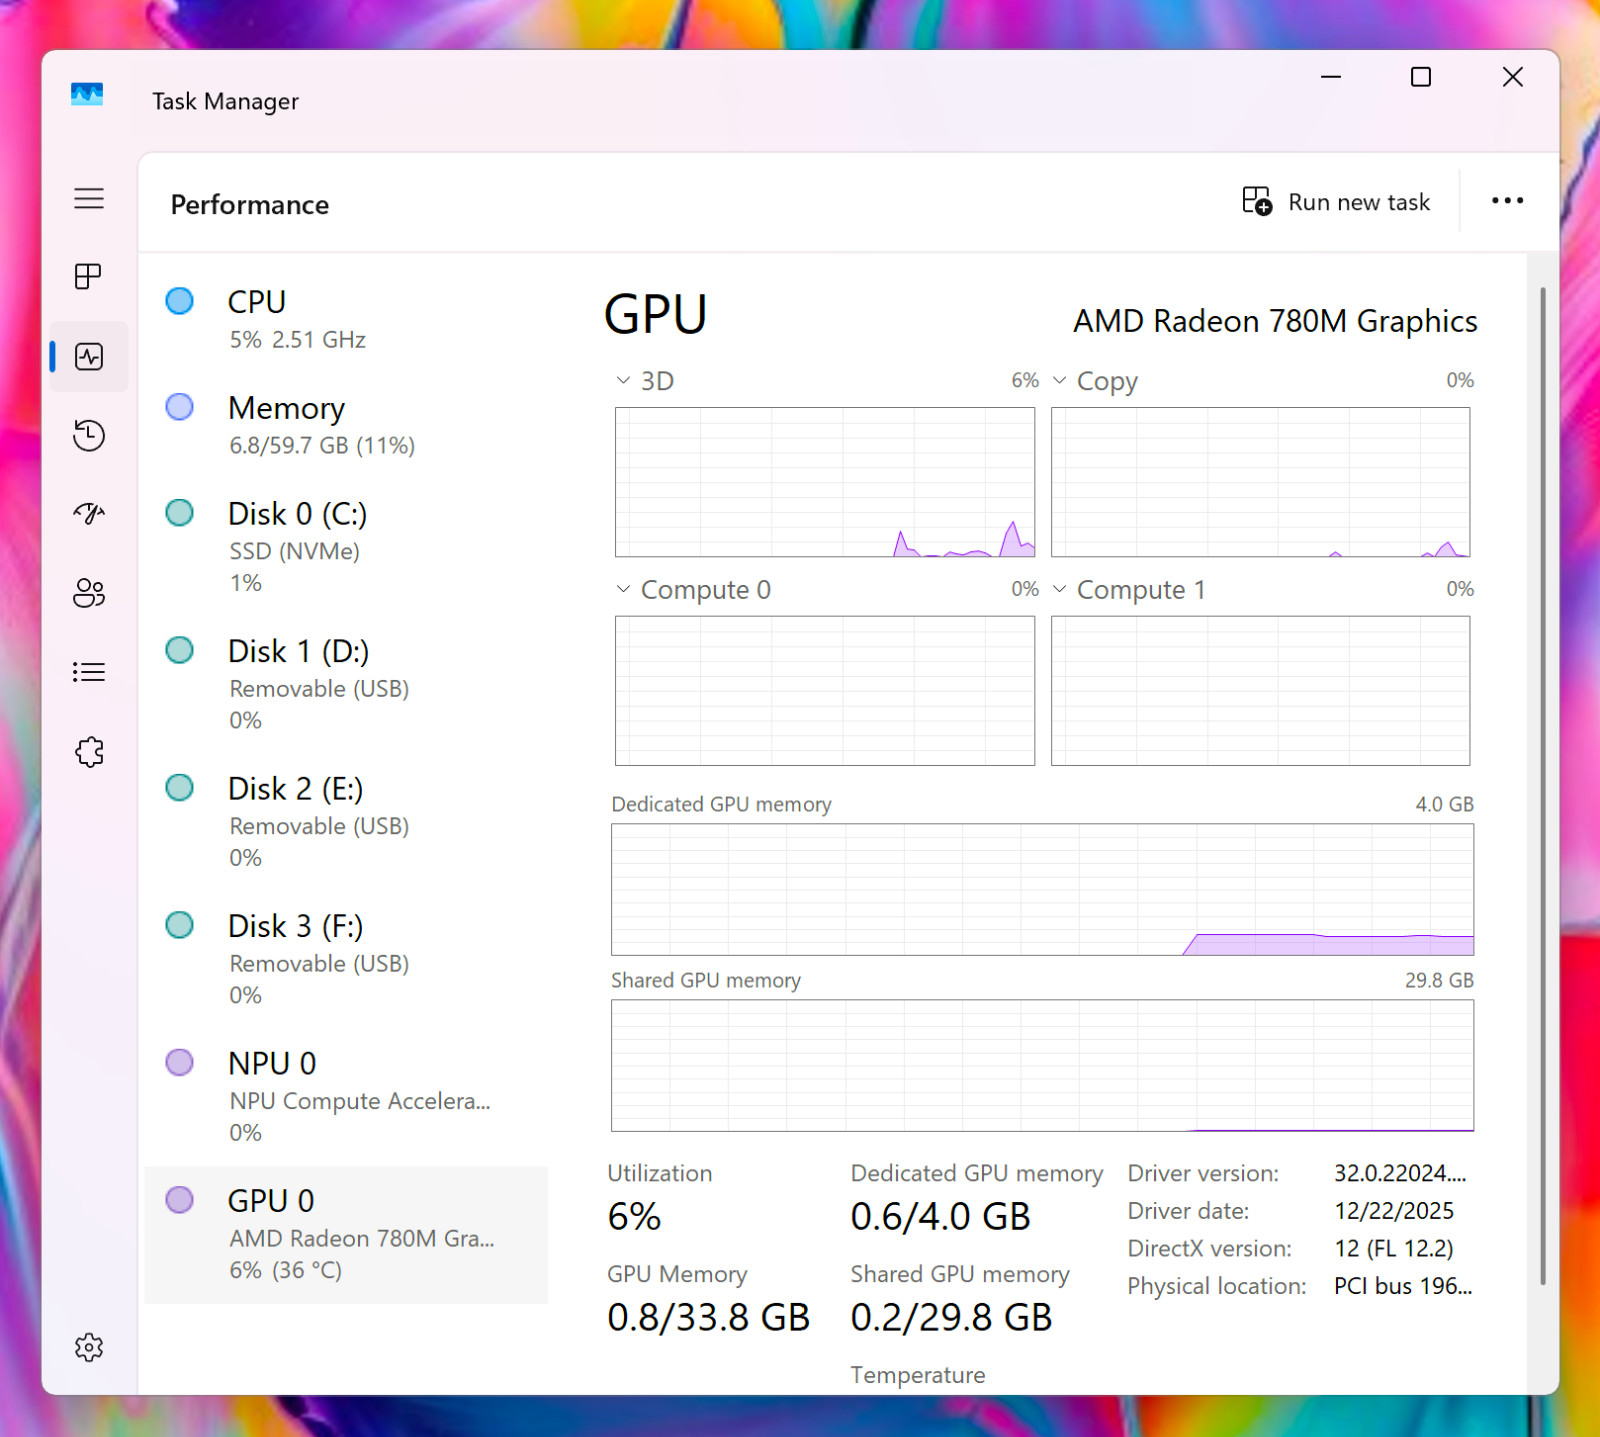Click the PCI bus physical location value
Screen dimensions: 1600x1437
(1403, 1286)
